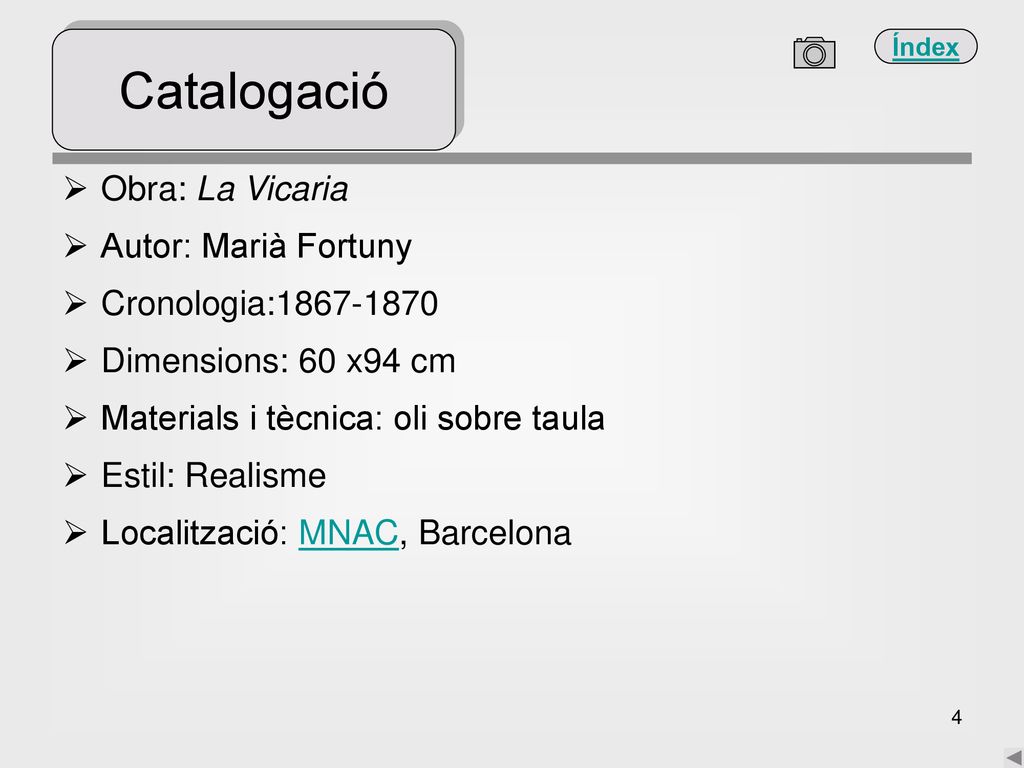1024x768 pixels.
Task: Click the arrow bullet beside Autor
Action: click(76, 246)
